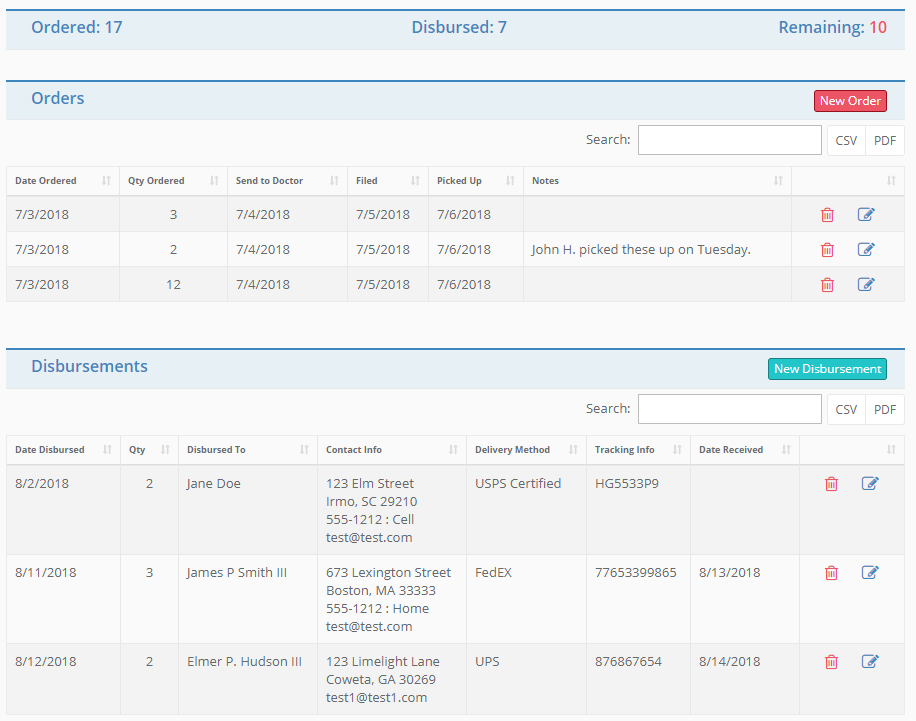The image size is (916, 721).
Task: Create a New Disbursement
Action: point(827,368)
